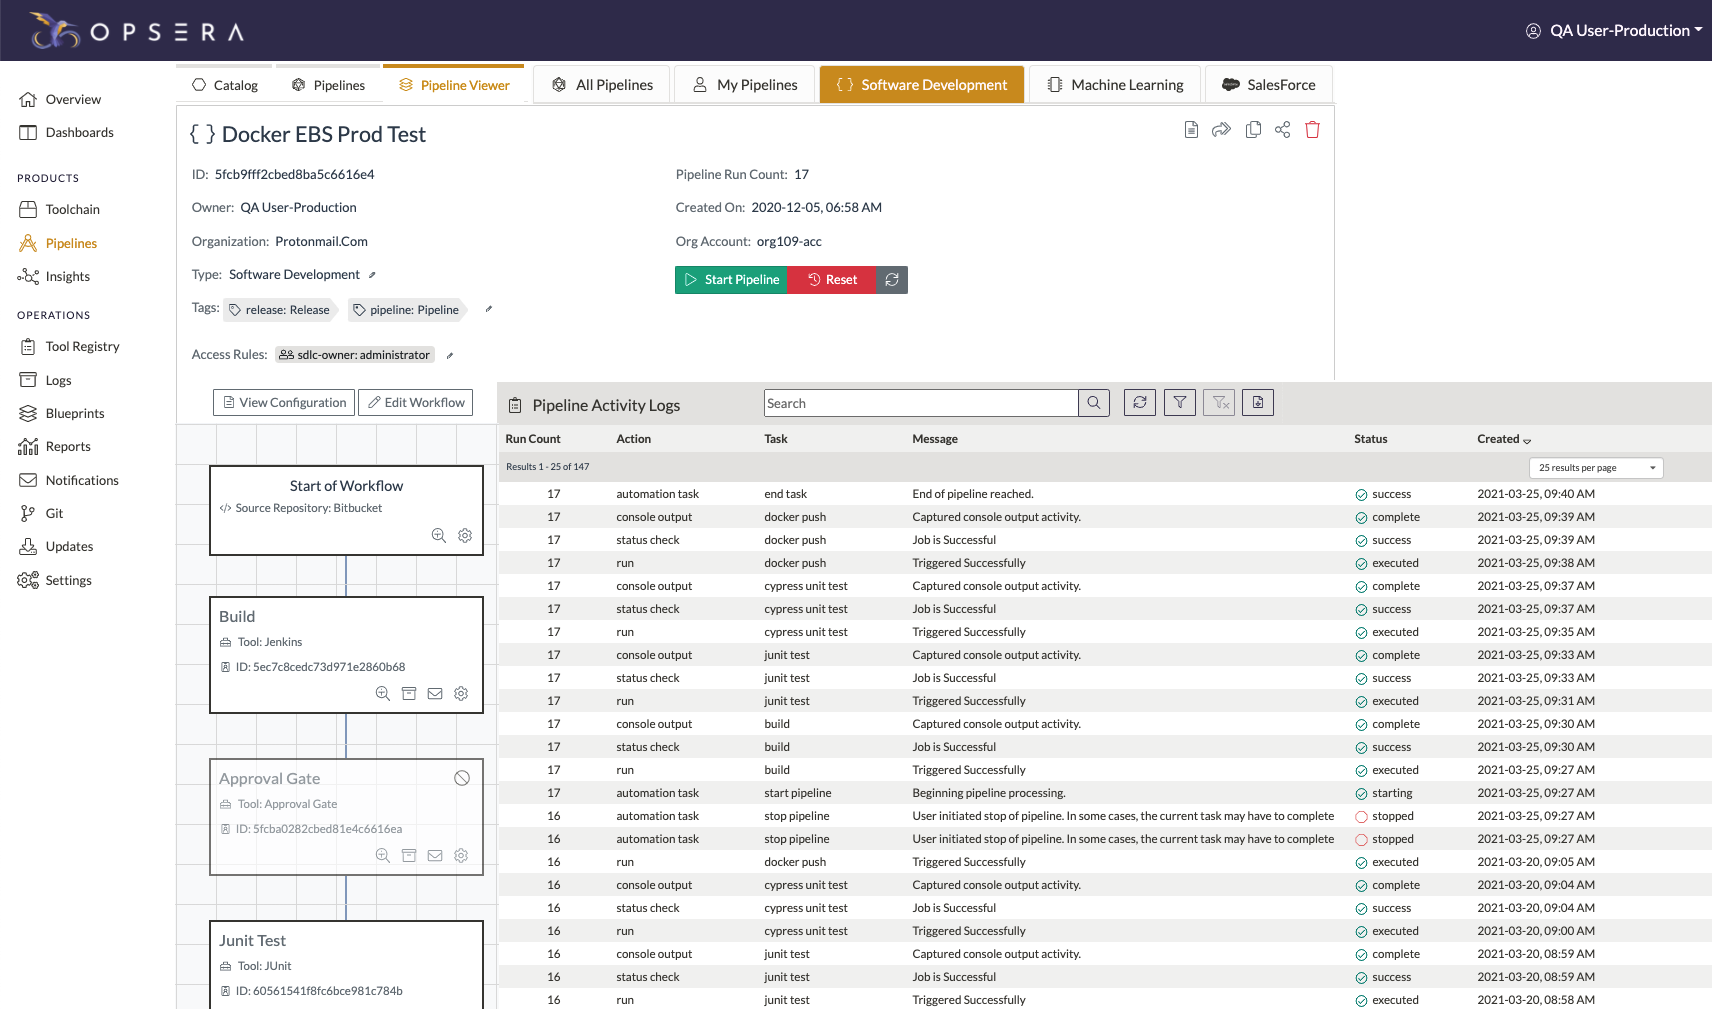Image resolution: width=1712 pixels, height=1009 pixels.
Task: Open Build step settings gear
Action: [461, 694]
